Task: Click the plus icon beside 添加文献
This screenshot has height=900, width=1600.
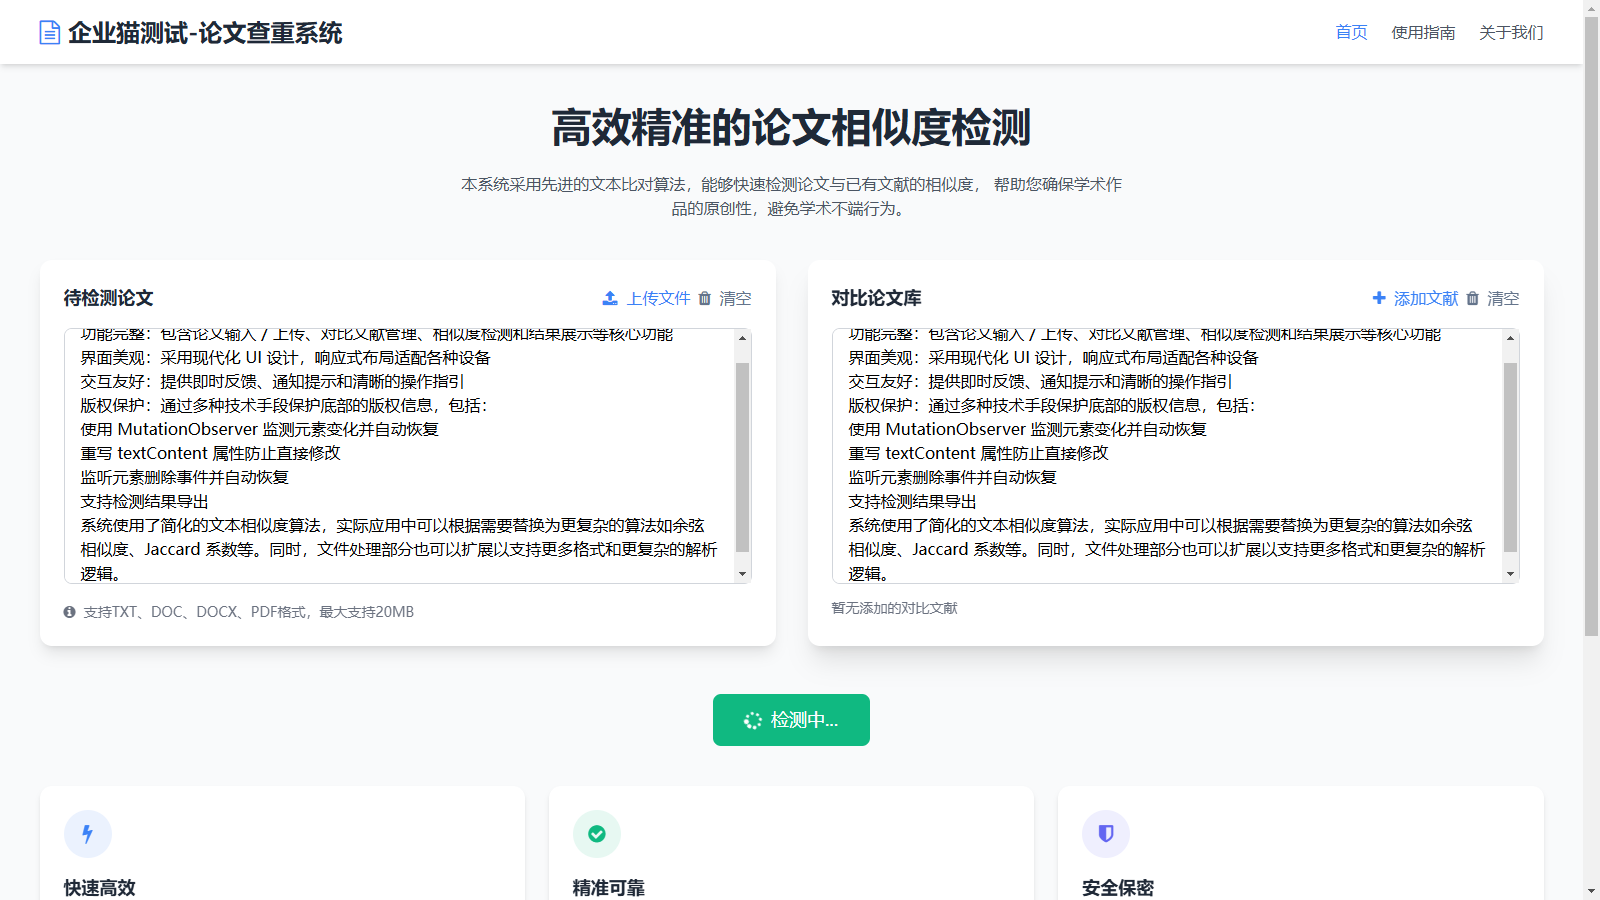Action: tap(1378, 297)
